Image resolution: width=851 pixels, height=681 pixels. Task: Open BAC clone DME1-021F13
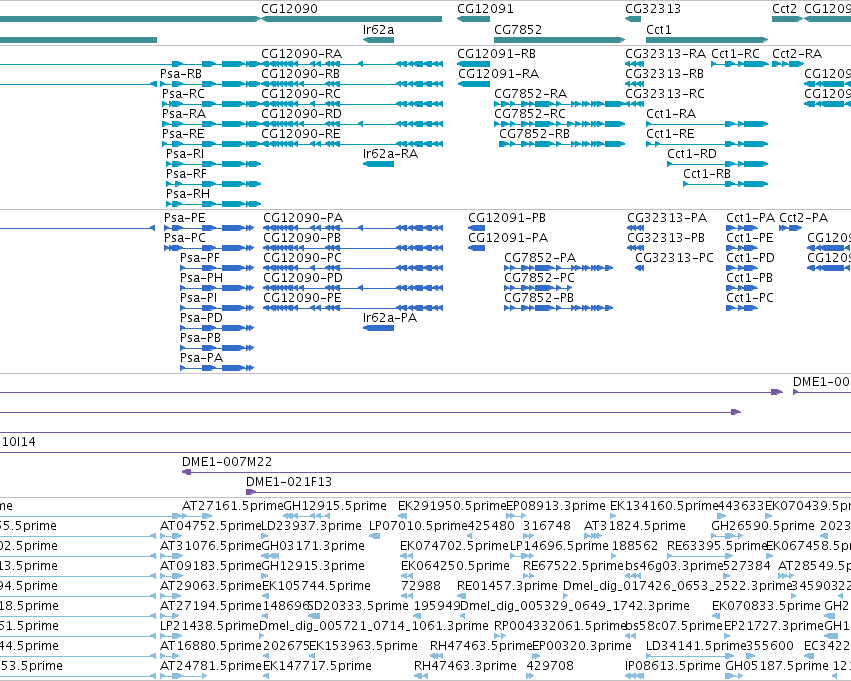point(289,482)
